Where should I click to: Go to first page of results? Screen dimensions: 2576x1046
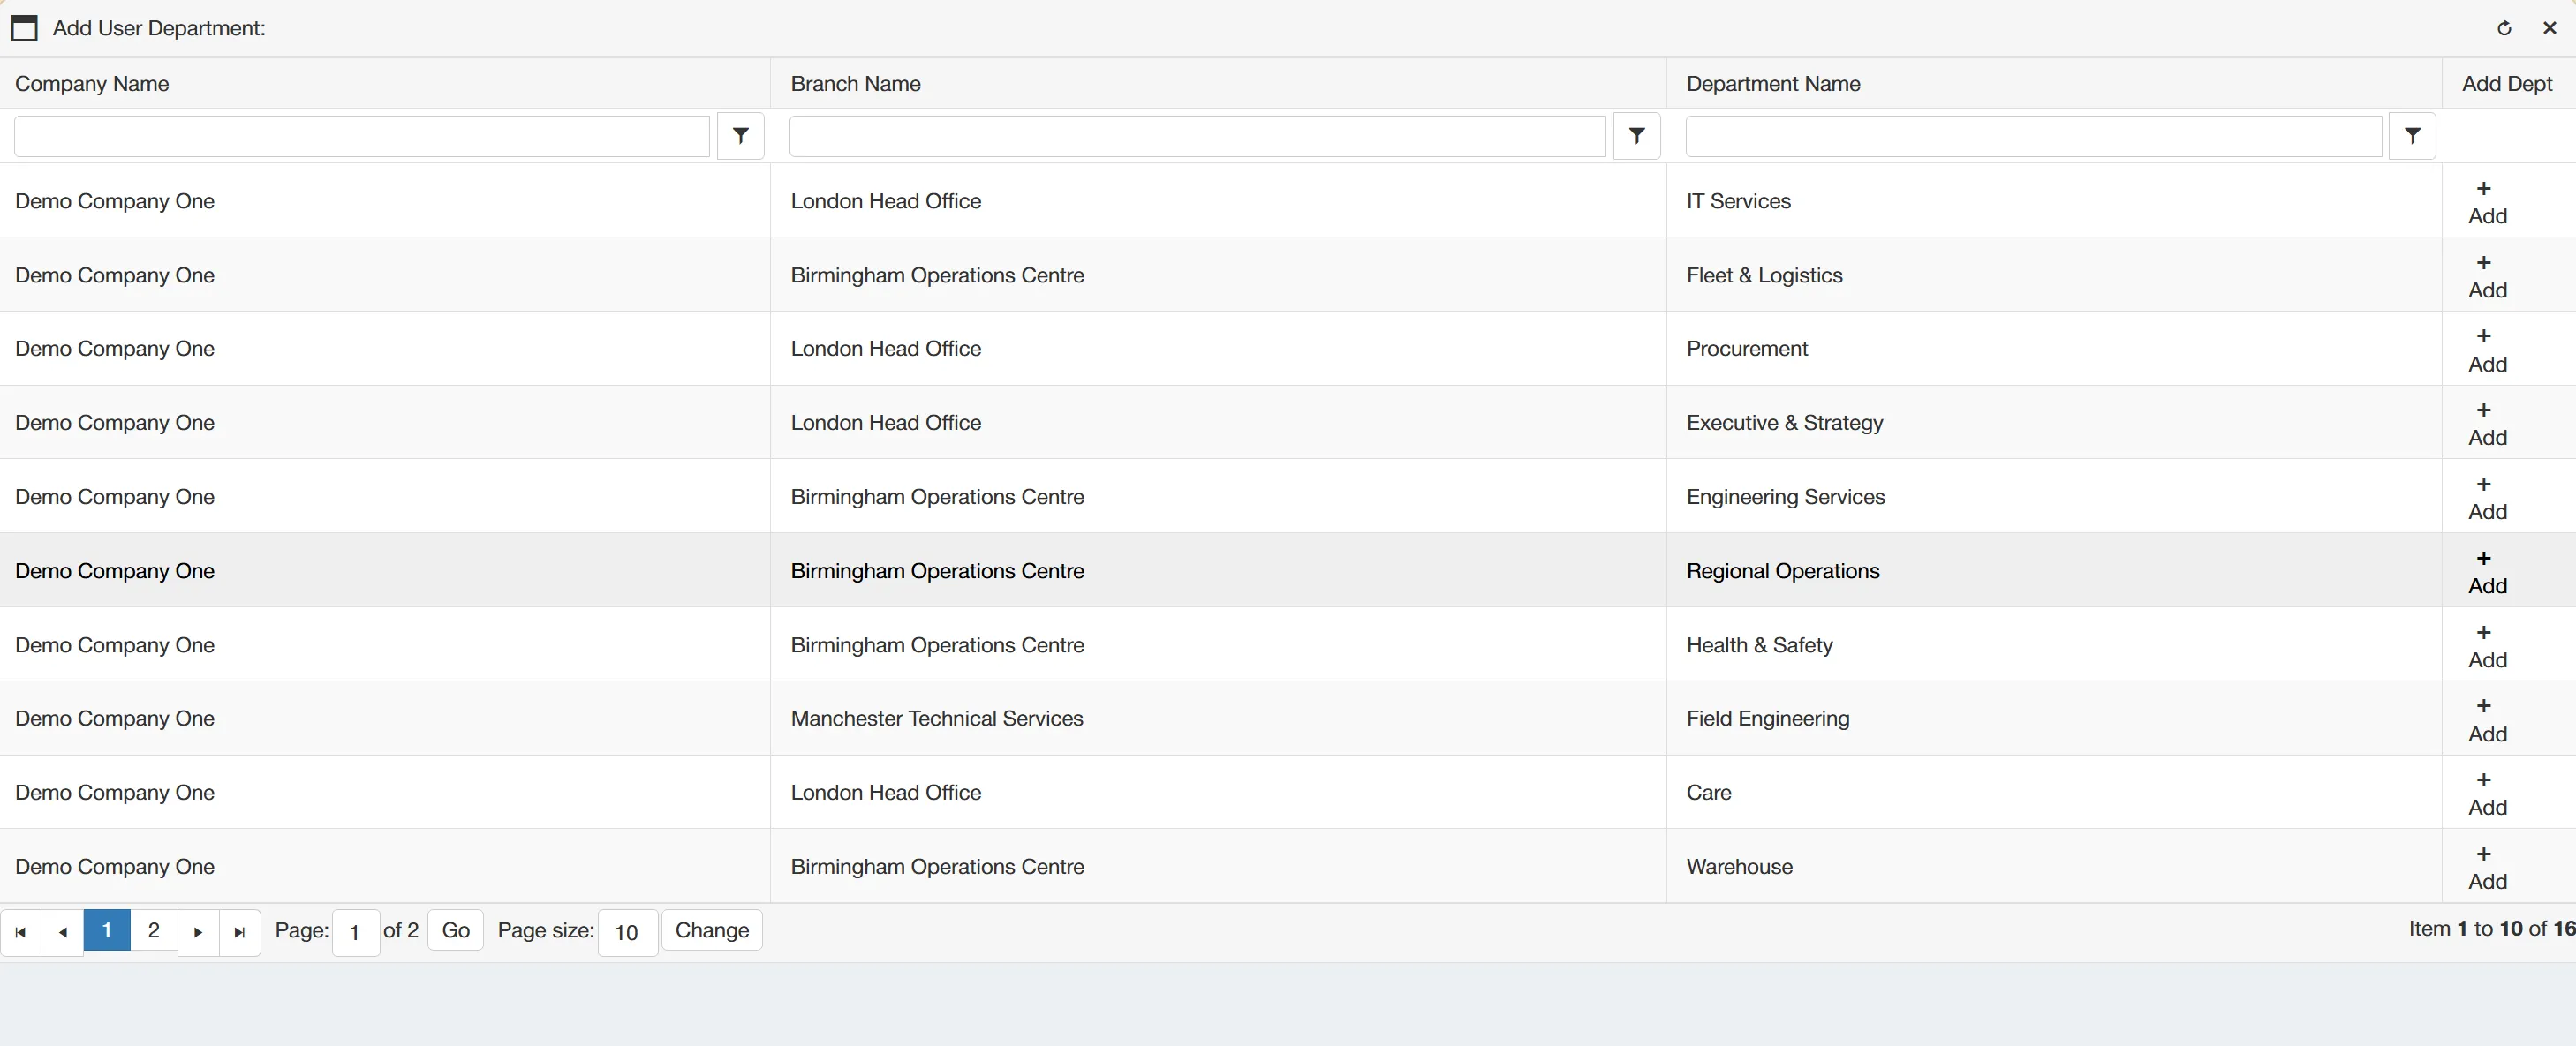click(21, 932)
